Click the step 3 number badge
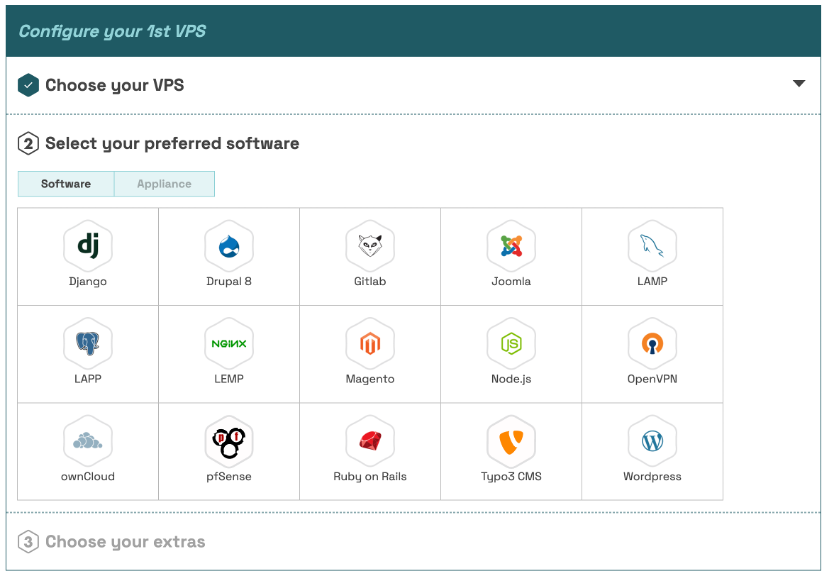 [x=28, y=542]
